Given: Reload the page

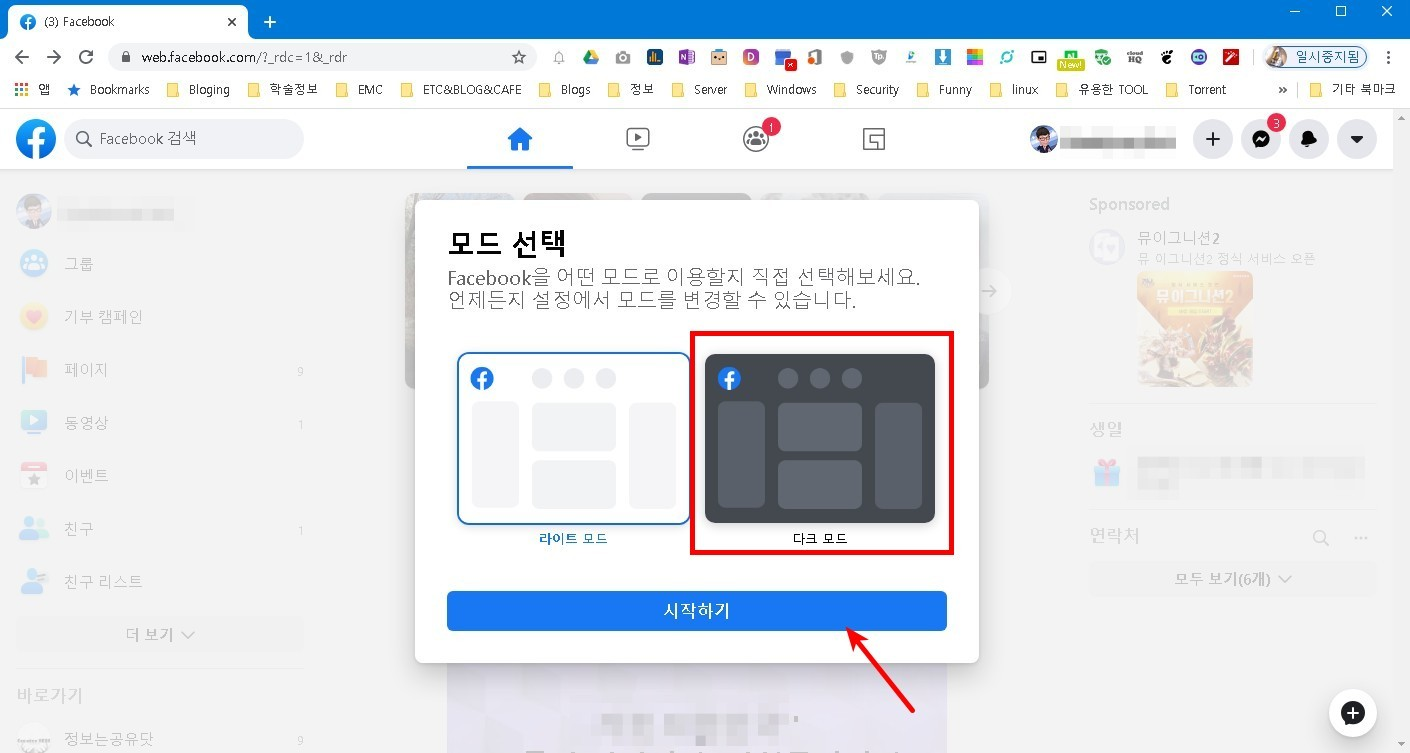Looking at the screenshot, I should [86, 57].
